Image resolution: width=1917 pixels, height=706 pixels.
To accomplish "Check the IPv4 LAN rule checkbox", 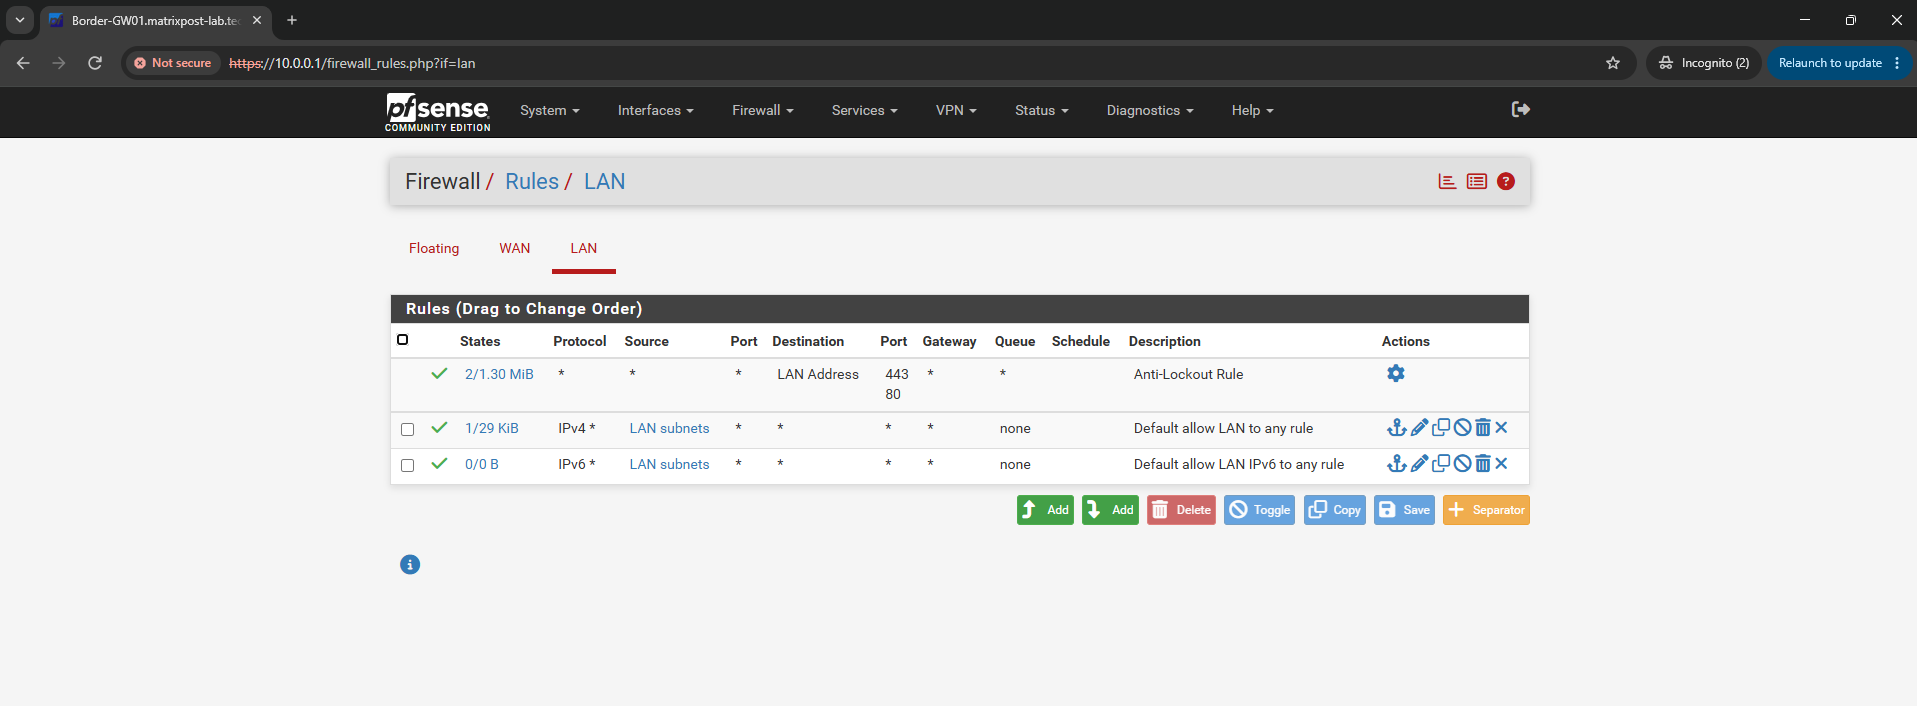I will pos(407,429).
